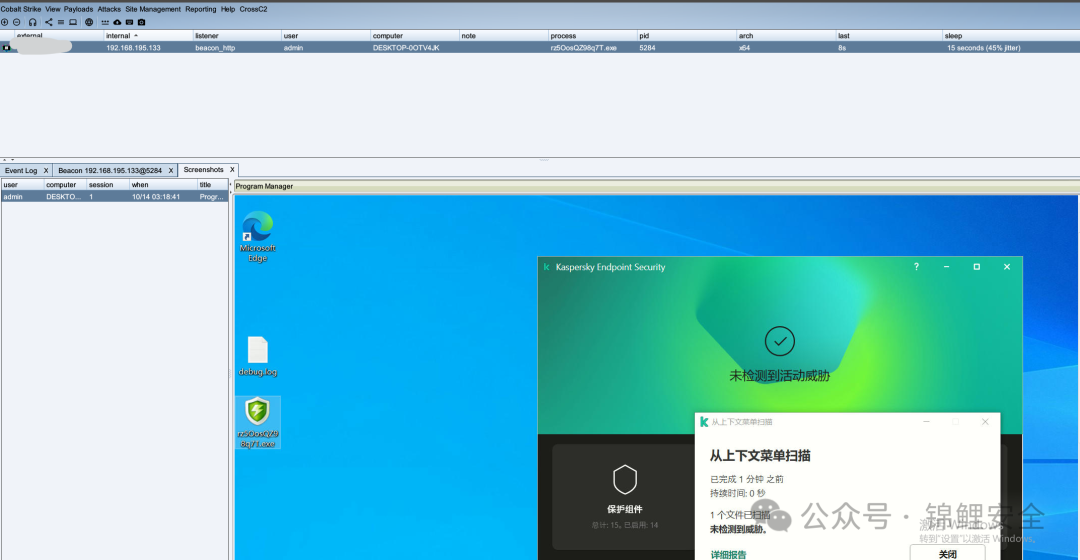Switch to session table view icon

61,22
